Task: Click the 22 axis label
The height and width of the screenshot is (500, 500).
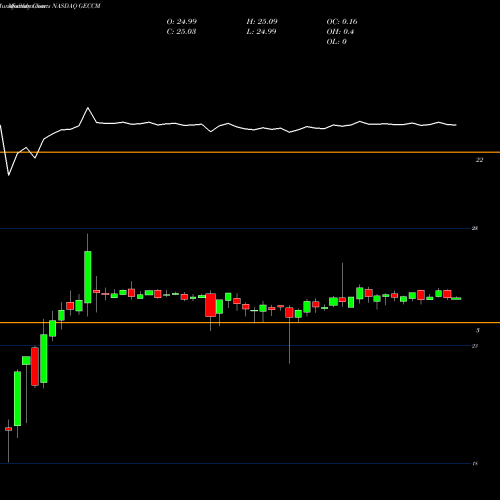Action: [x=479, y=160]
